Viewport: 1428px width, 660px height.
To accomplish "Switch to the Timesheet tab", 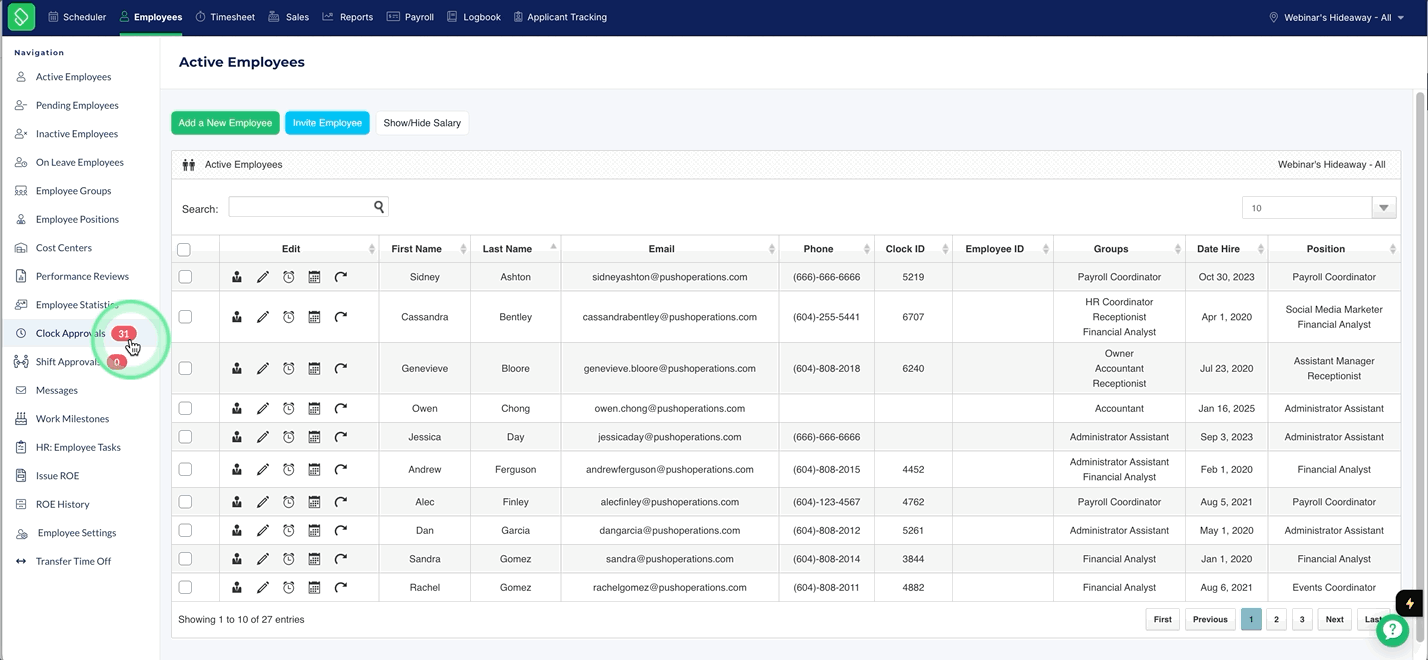I will coord(225,17).
